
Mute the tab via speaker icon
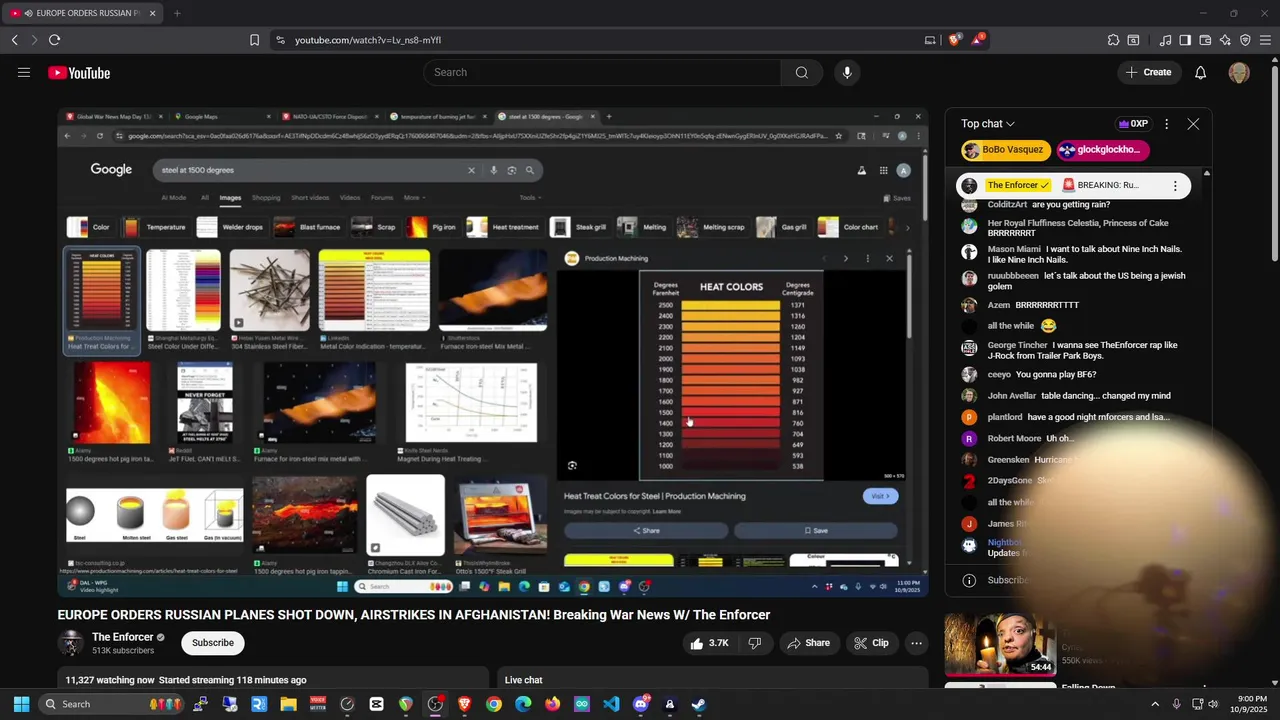click(x=27, y=13)
